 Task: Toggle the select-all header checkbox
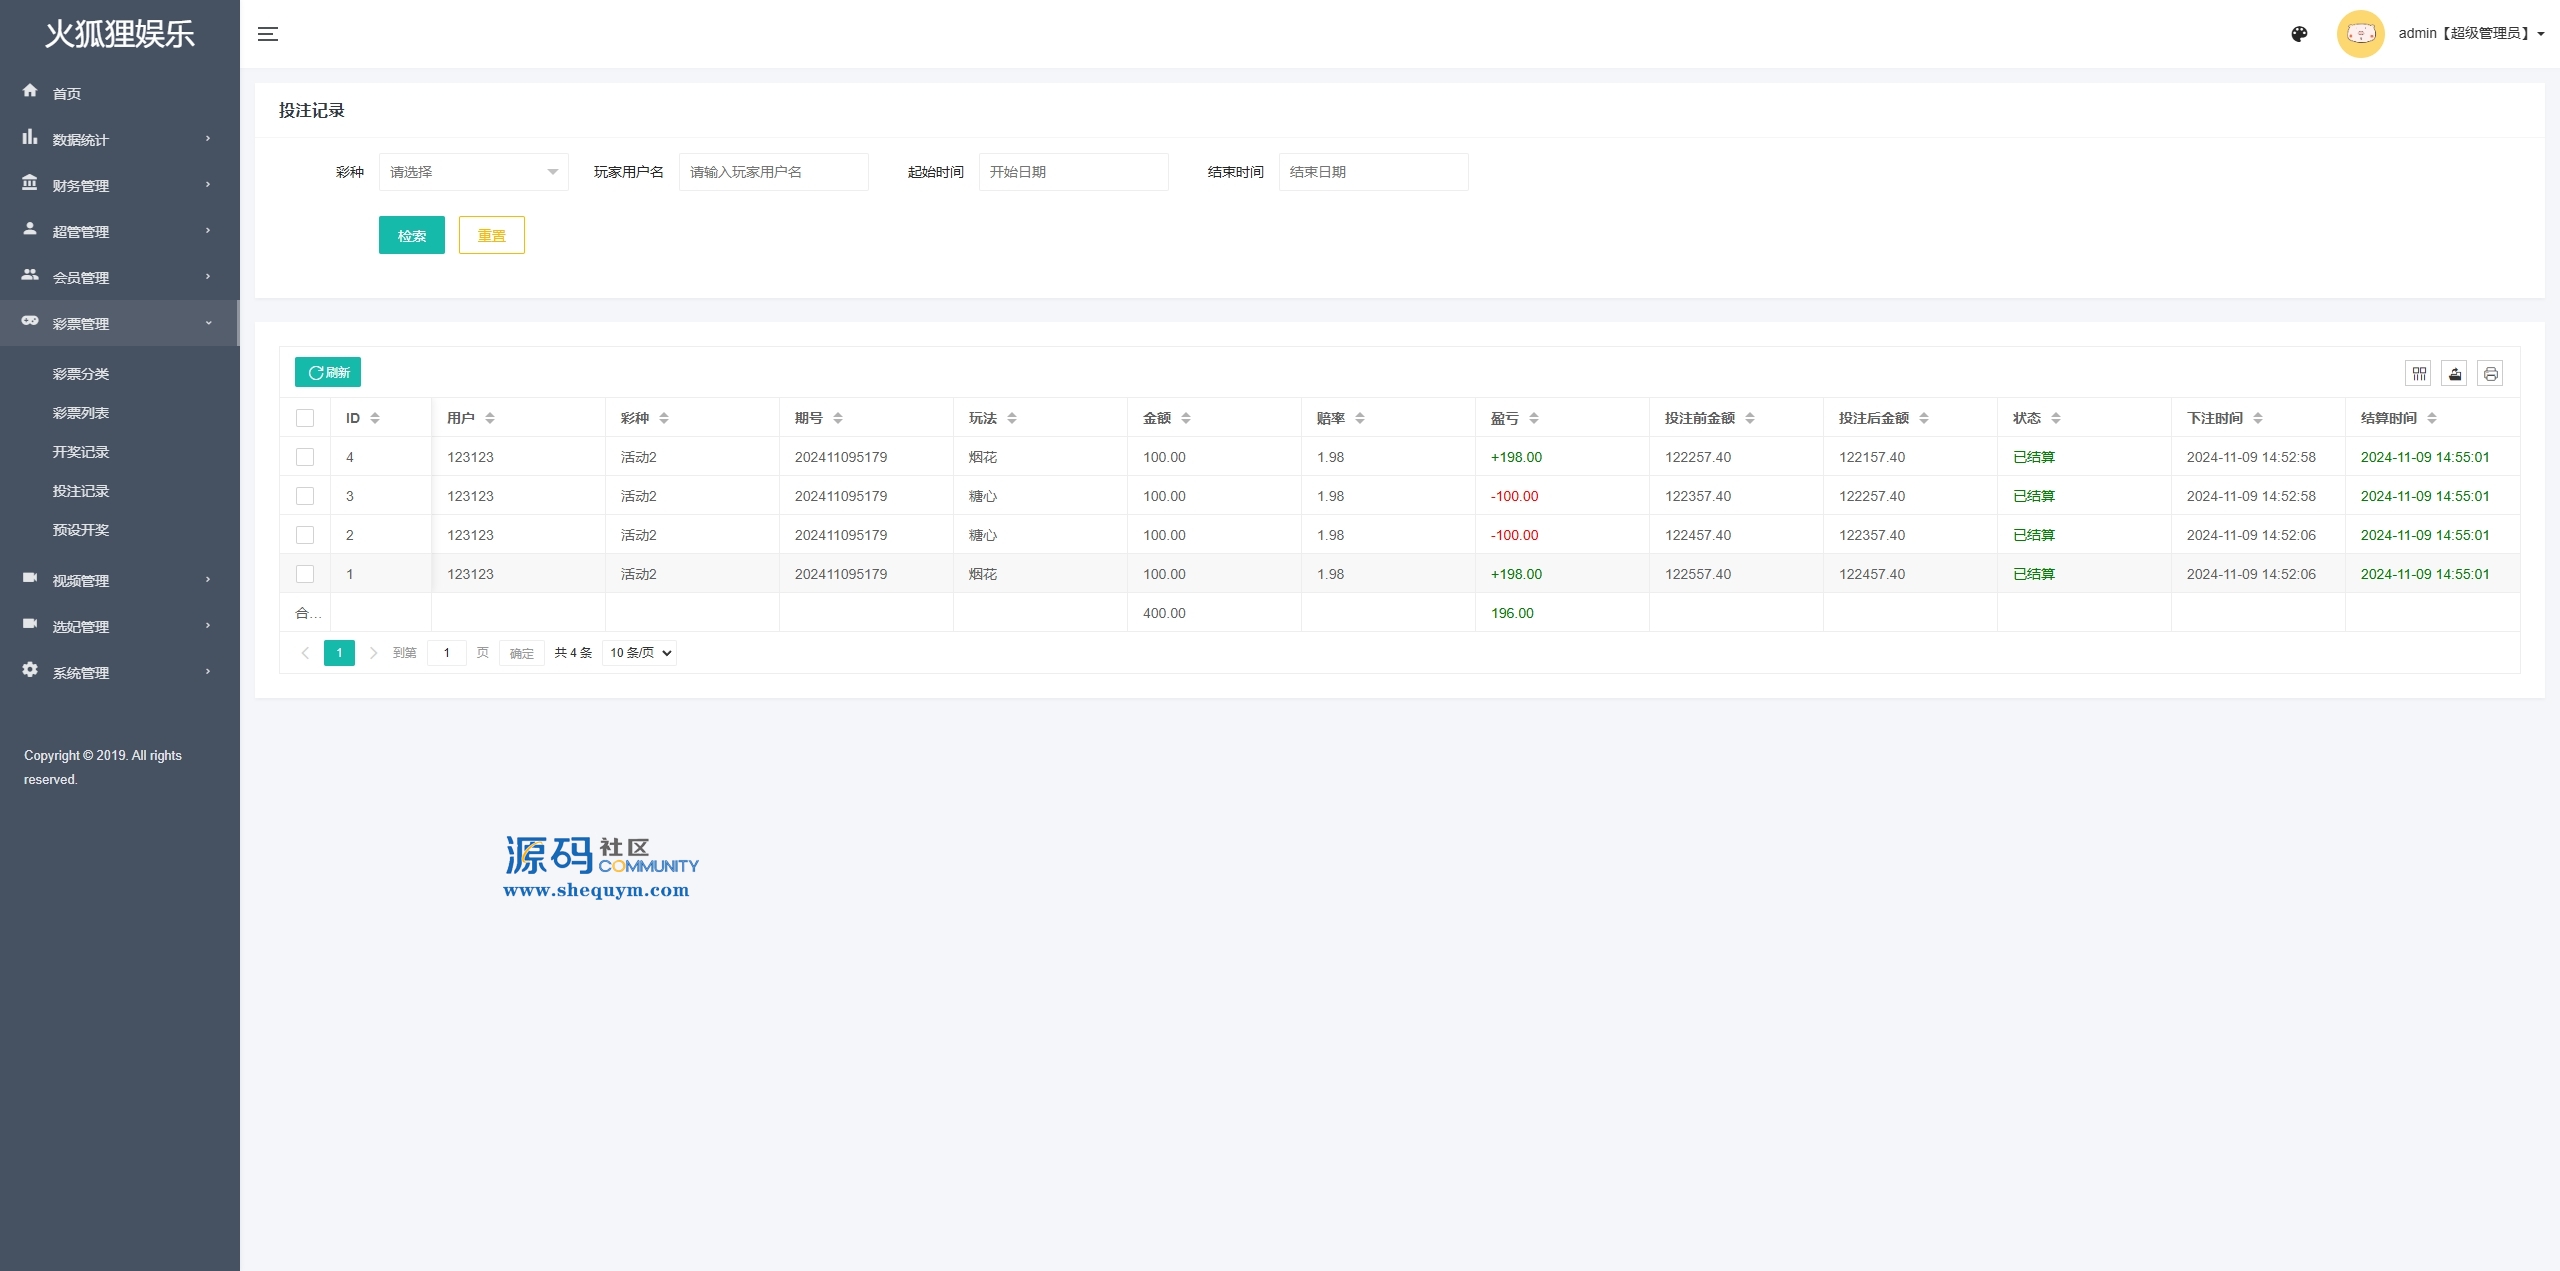click(305, 418)
